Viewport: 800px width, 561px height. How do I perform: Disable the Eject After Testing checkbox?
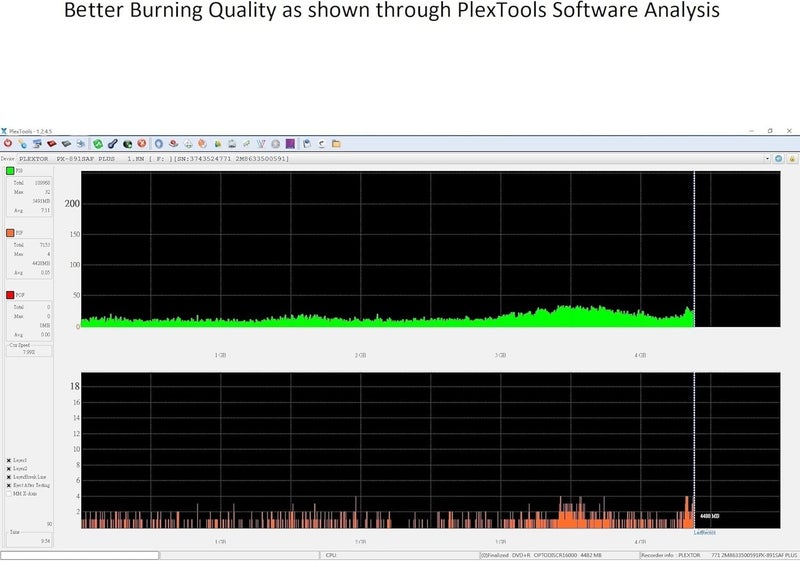9,485
